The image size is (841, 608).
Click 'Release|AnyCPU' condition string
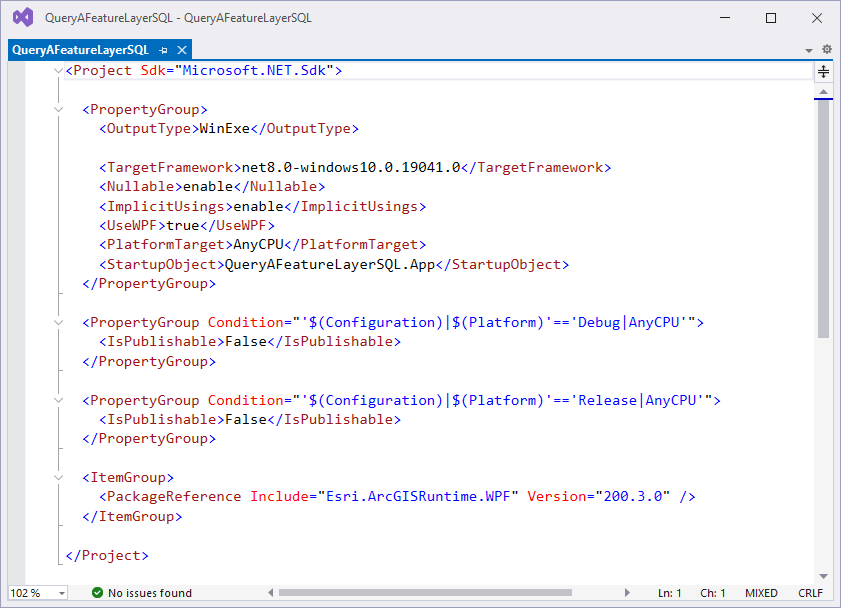(x=637, y=400)
